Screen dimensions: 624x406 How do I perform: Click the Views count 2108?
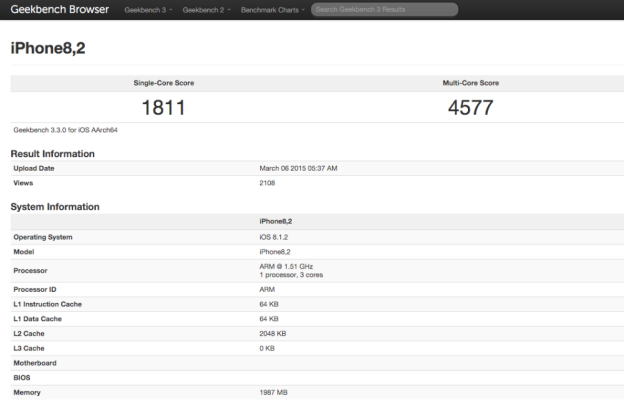(x=267, y=183)
